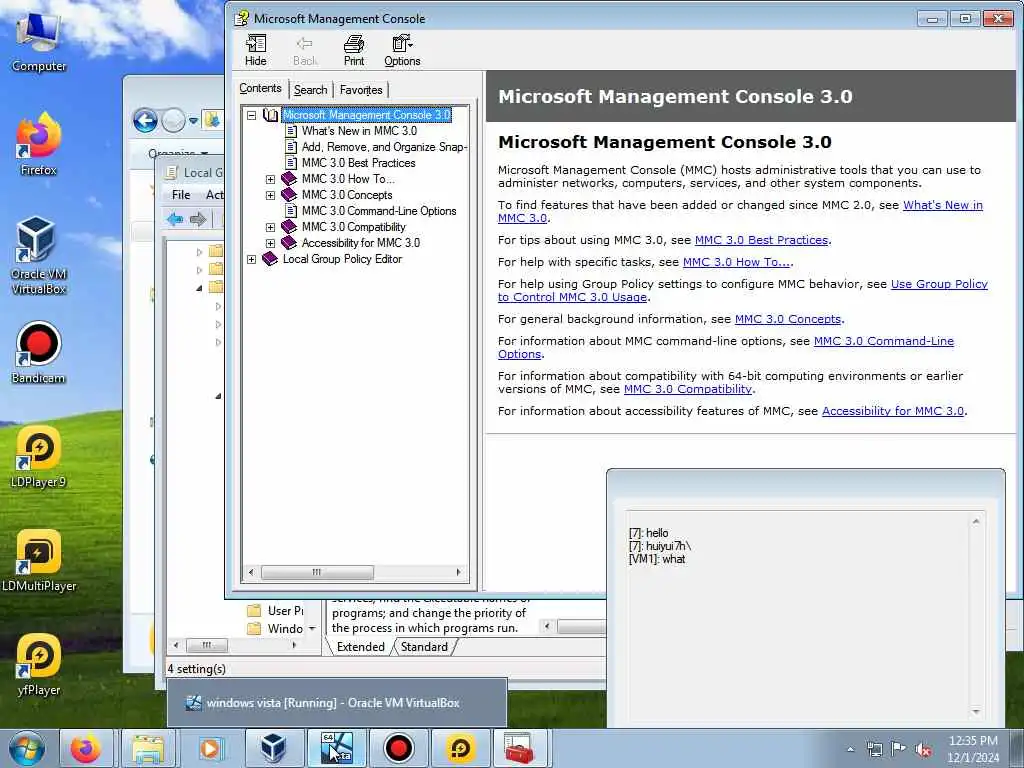Select Add, Remove, and Organize Snap- topic

384,147
